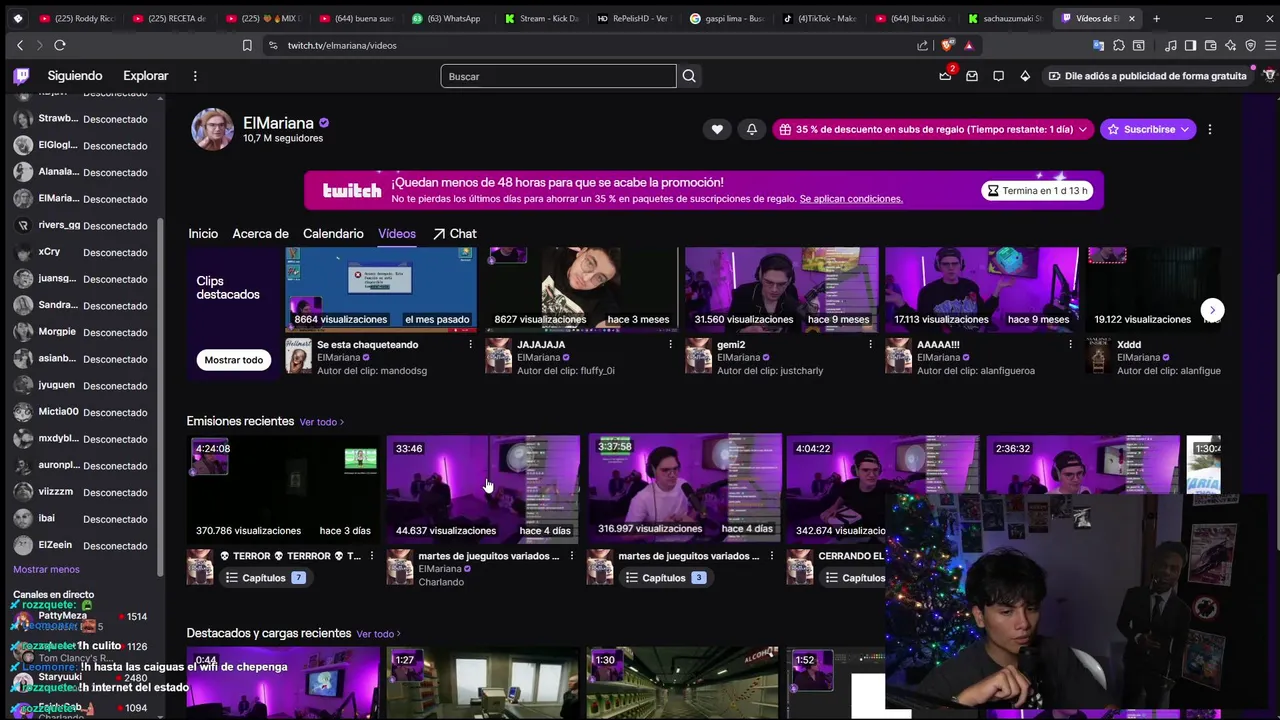Open whispers chat bubble icon
The image size is (1280, 720).
[x=998, y=76]
